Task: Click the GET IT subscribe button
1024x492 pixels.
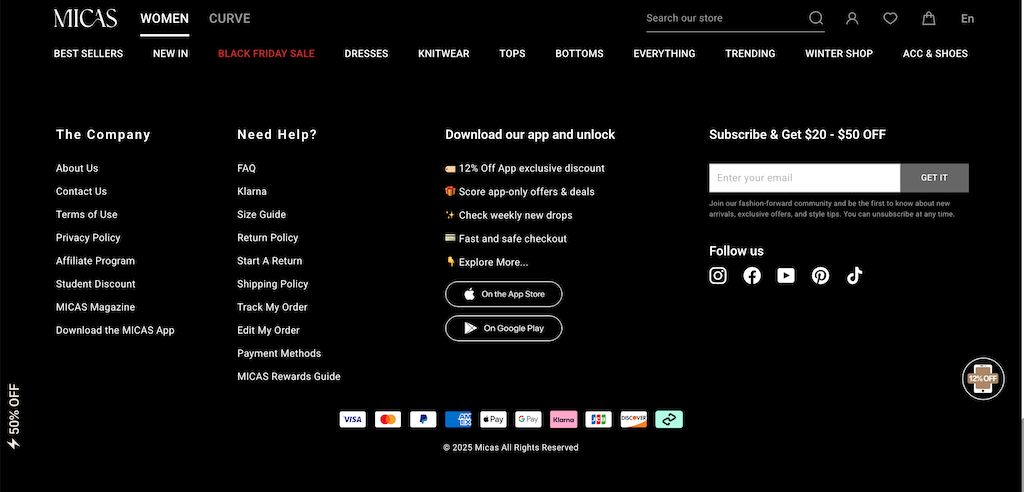Action: 935,178
